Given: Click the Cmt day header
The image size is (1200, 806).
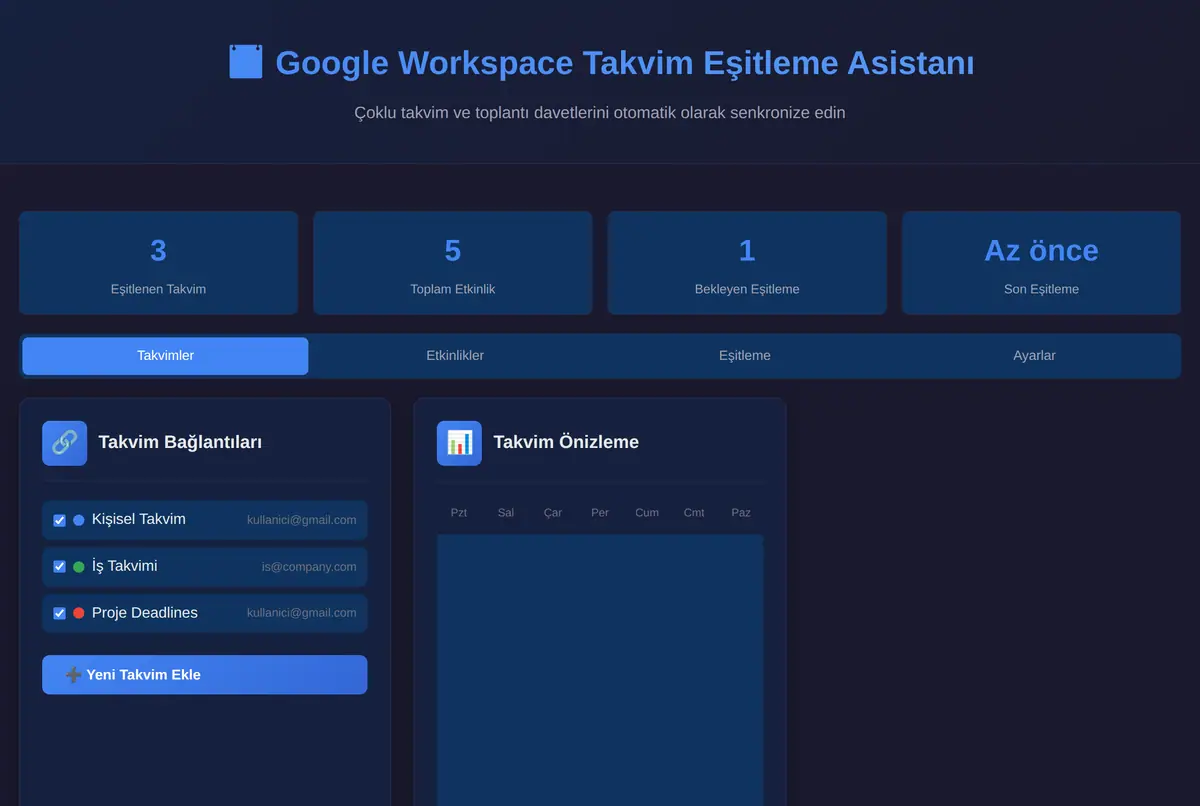Looking at the screenshot, I should point(694,513).
